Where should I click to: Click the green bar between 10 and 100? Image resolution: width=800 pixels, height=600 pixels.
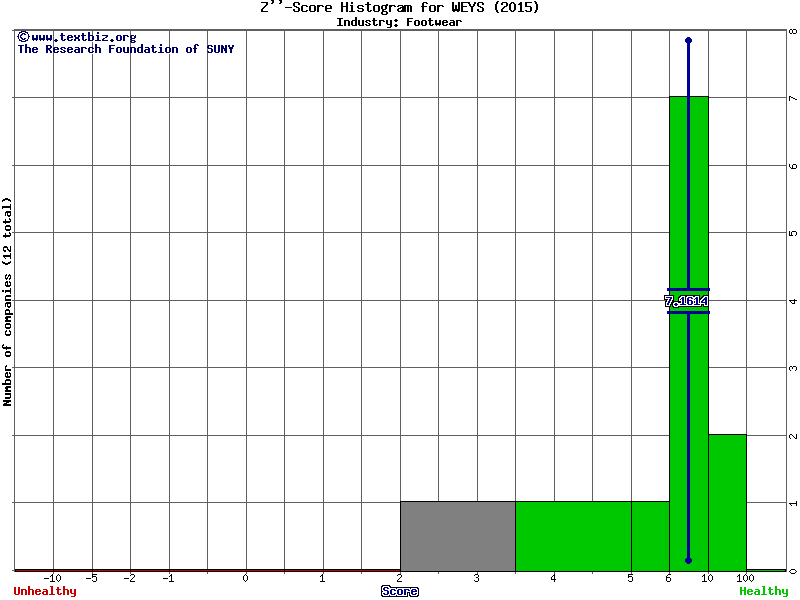tap(727, 502)
